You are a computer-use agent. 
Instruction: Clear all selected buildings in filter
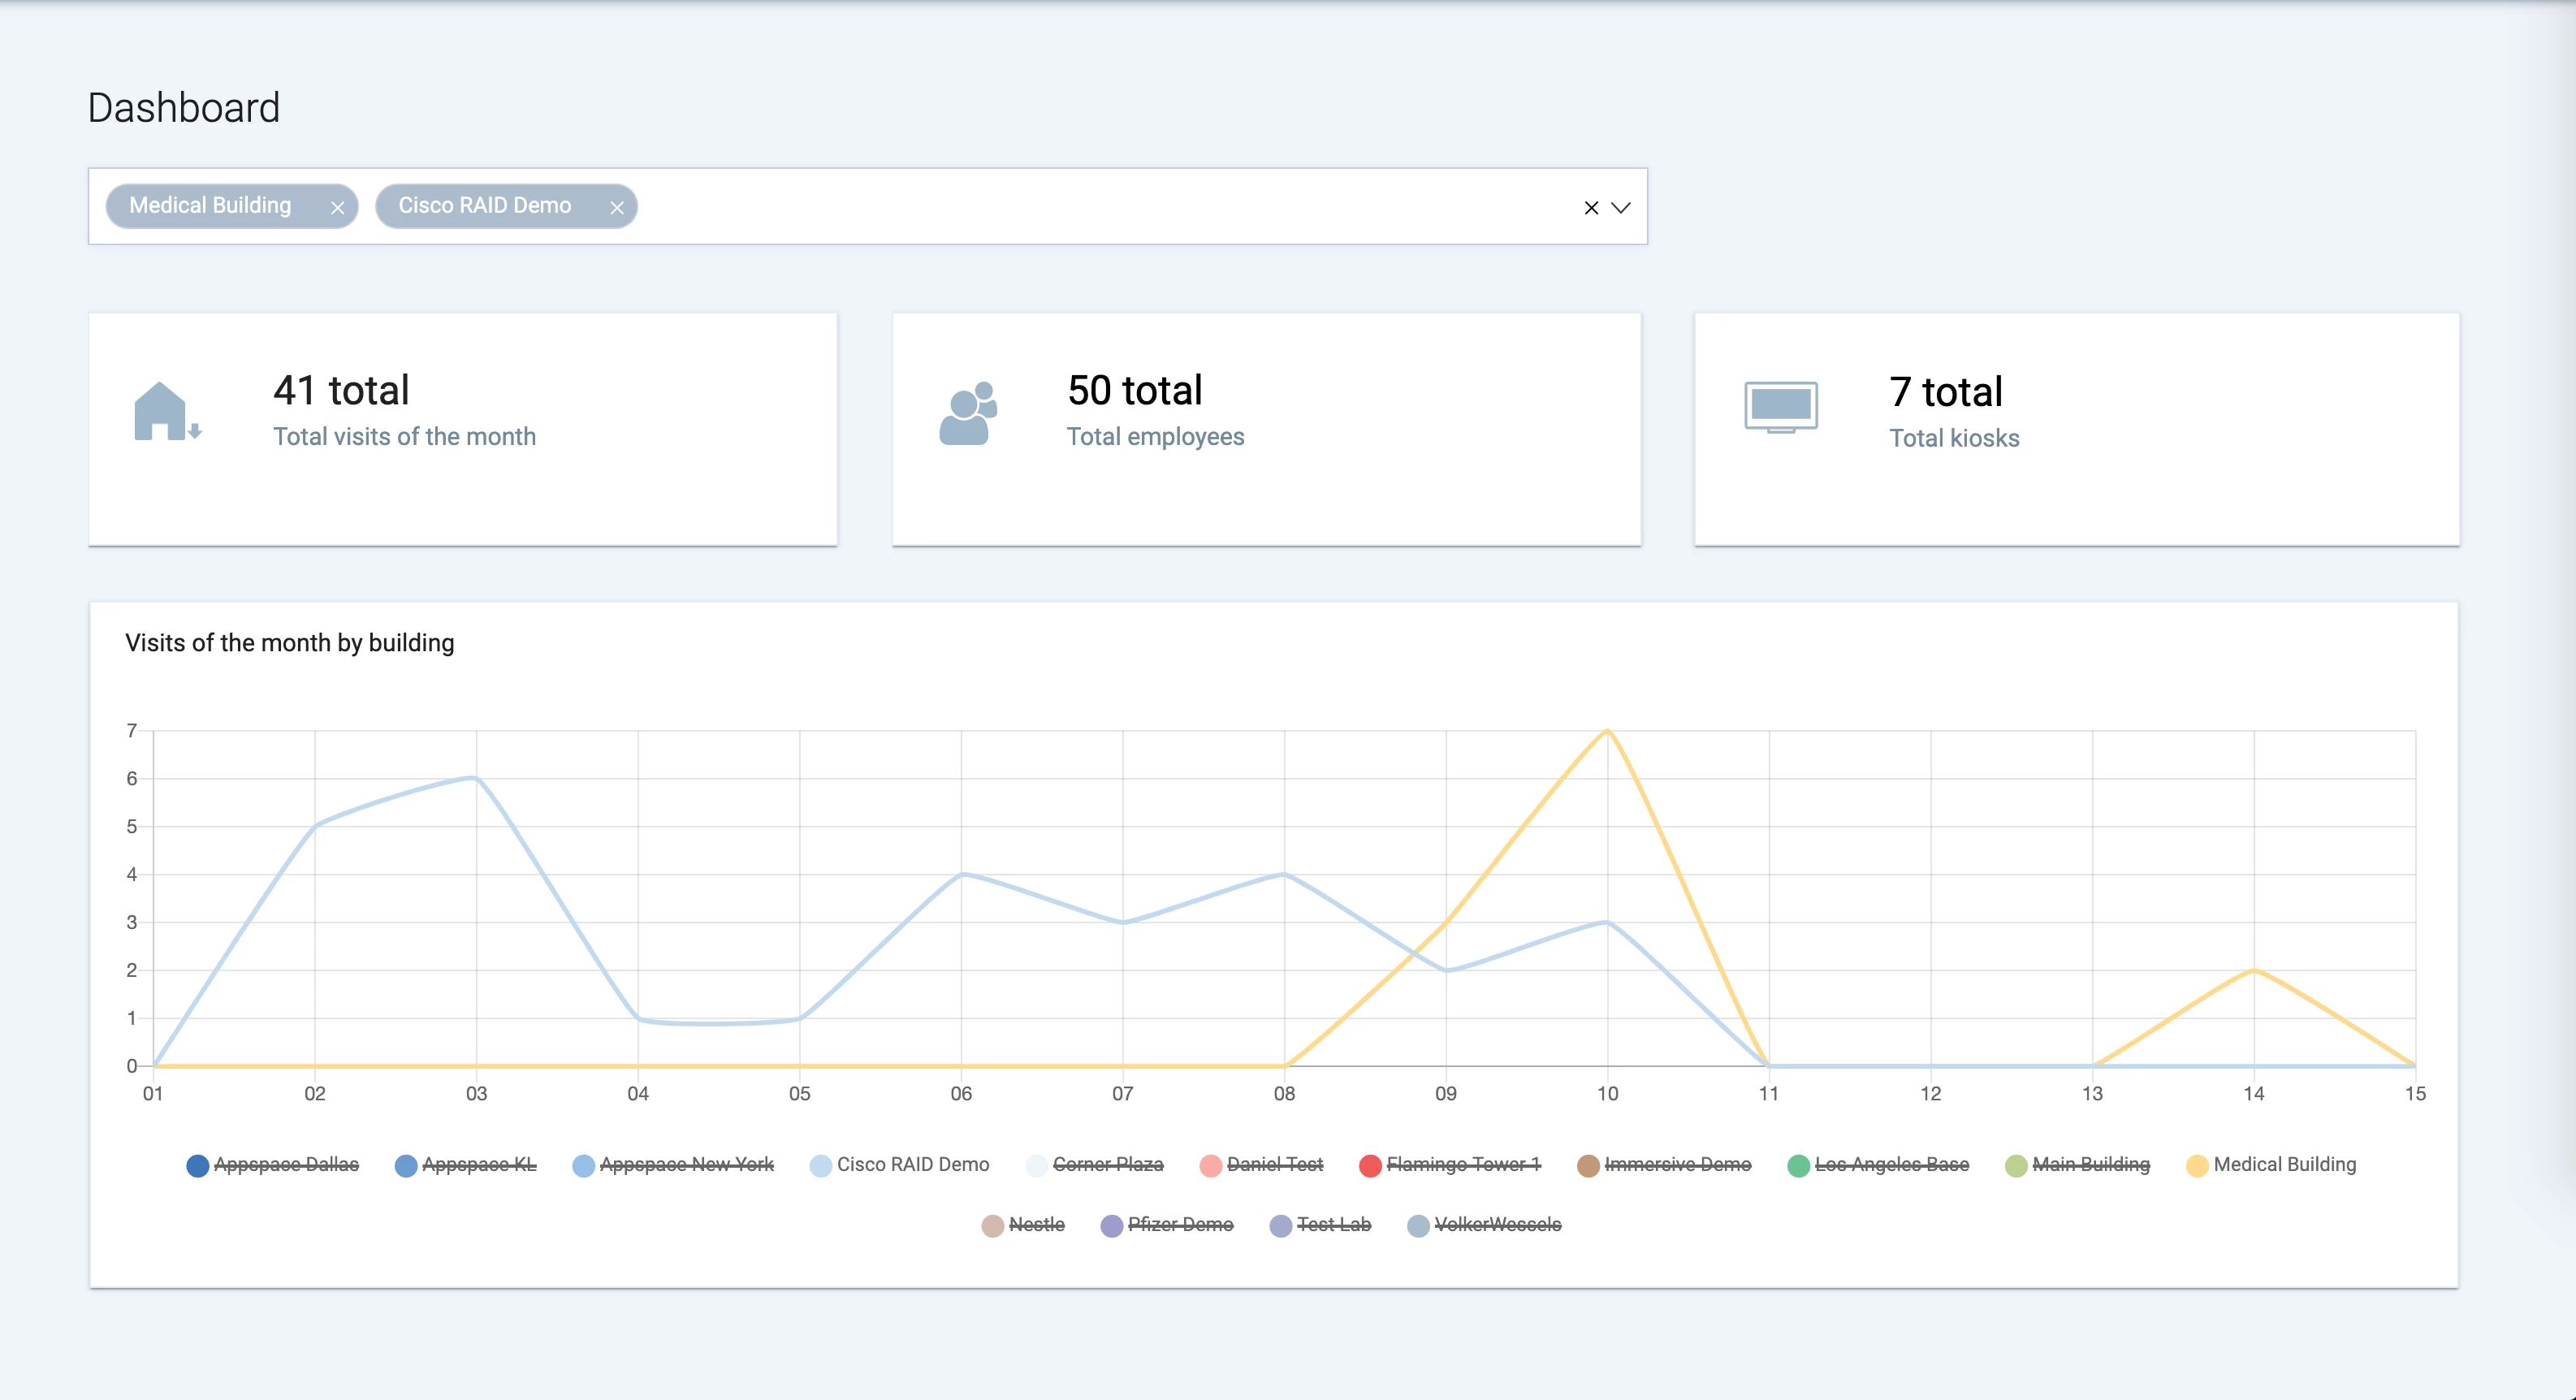[x=1591, y=208]
